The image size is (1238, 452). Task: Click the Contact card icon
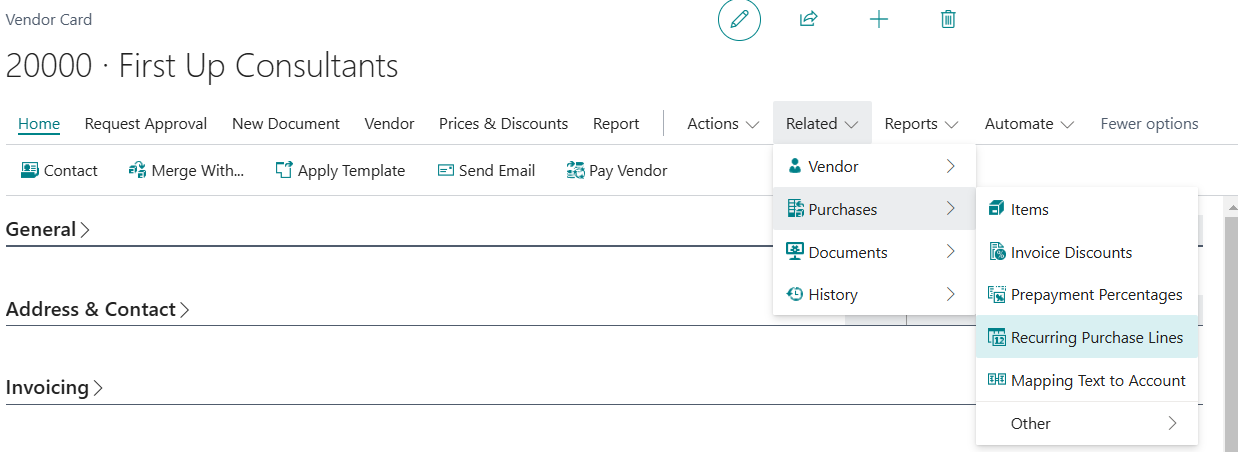click(x=29, y=170)
